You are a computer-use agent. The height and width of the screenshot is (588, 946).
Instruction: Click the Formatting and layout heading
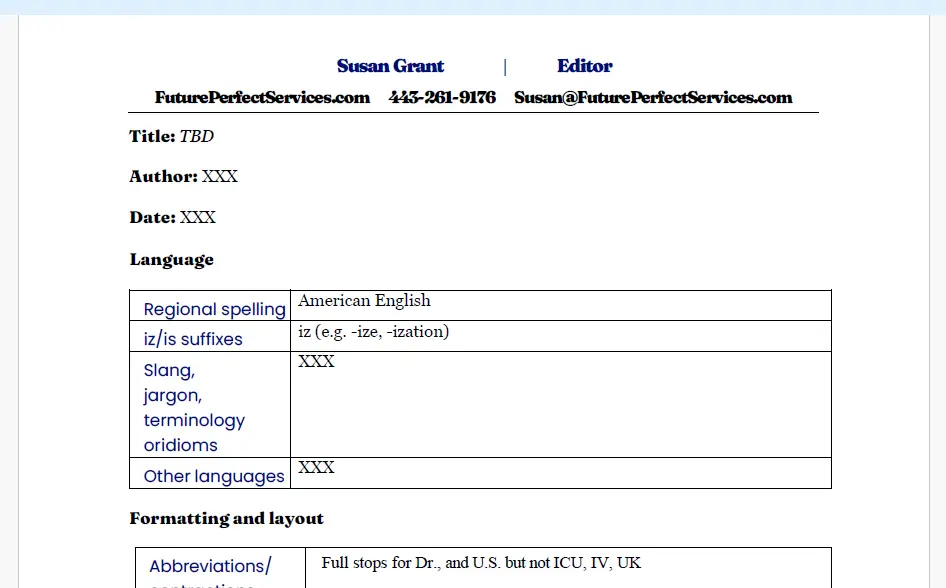pos(226,519)
